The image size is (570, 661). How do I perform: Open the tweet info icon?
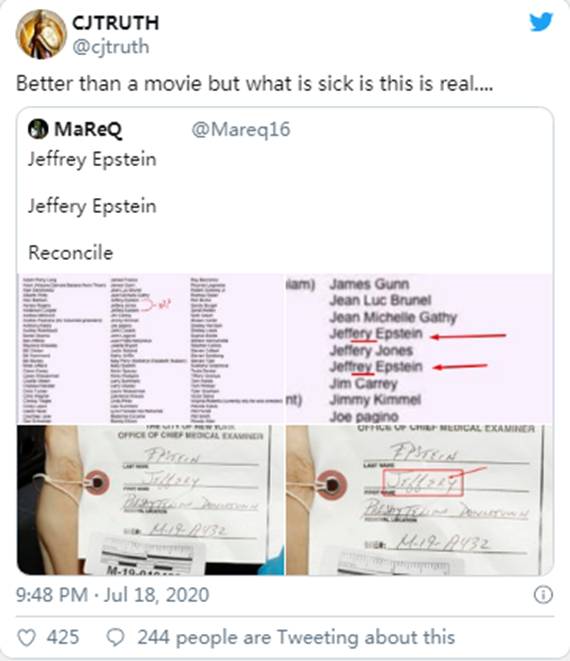(x=543, y=595)
